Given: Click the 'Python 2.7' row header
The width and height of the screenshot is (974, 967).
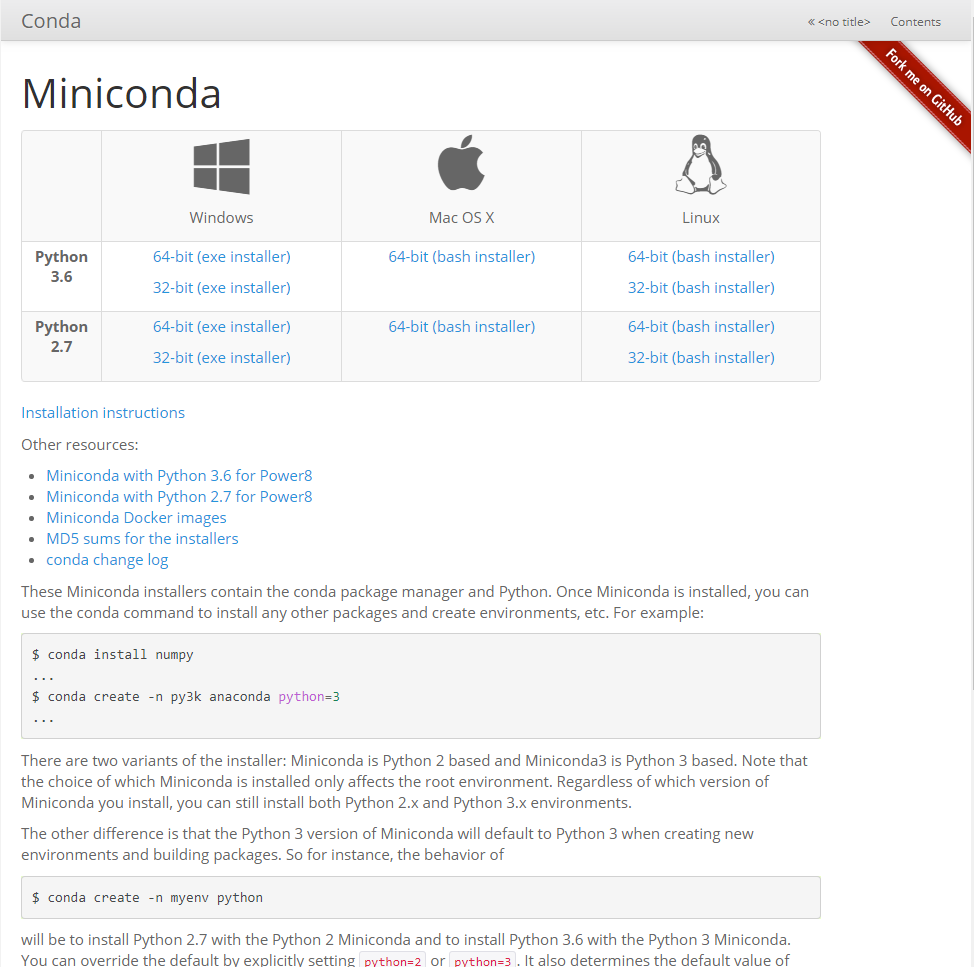Looking at the screenshot, I should point(61,337).
